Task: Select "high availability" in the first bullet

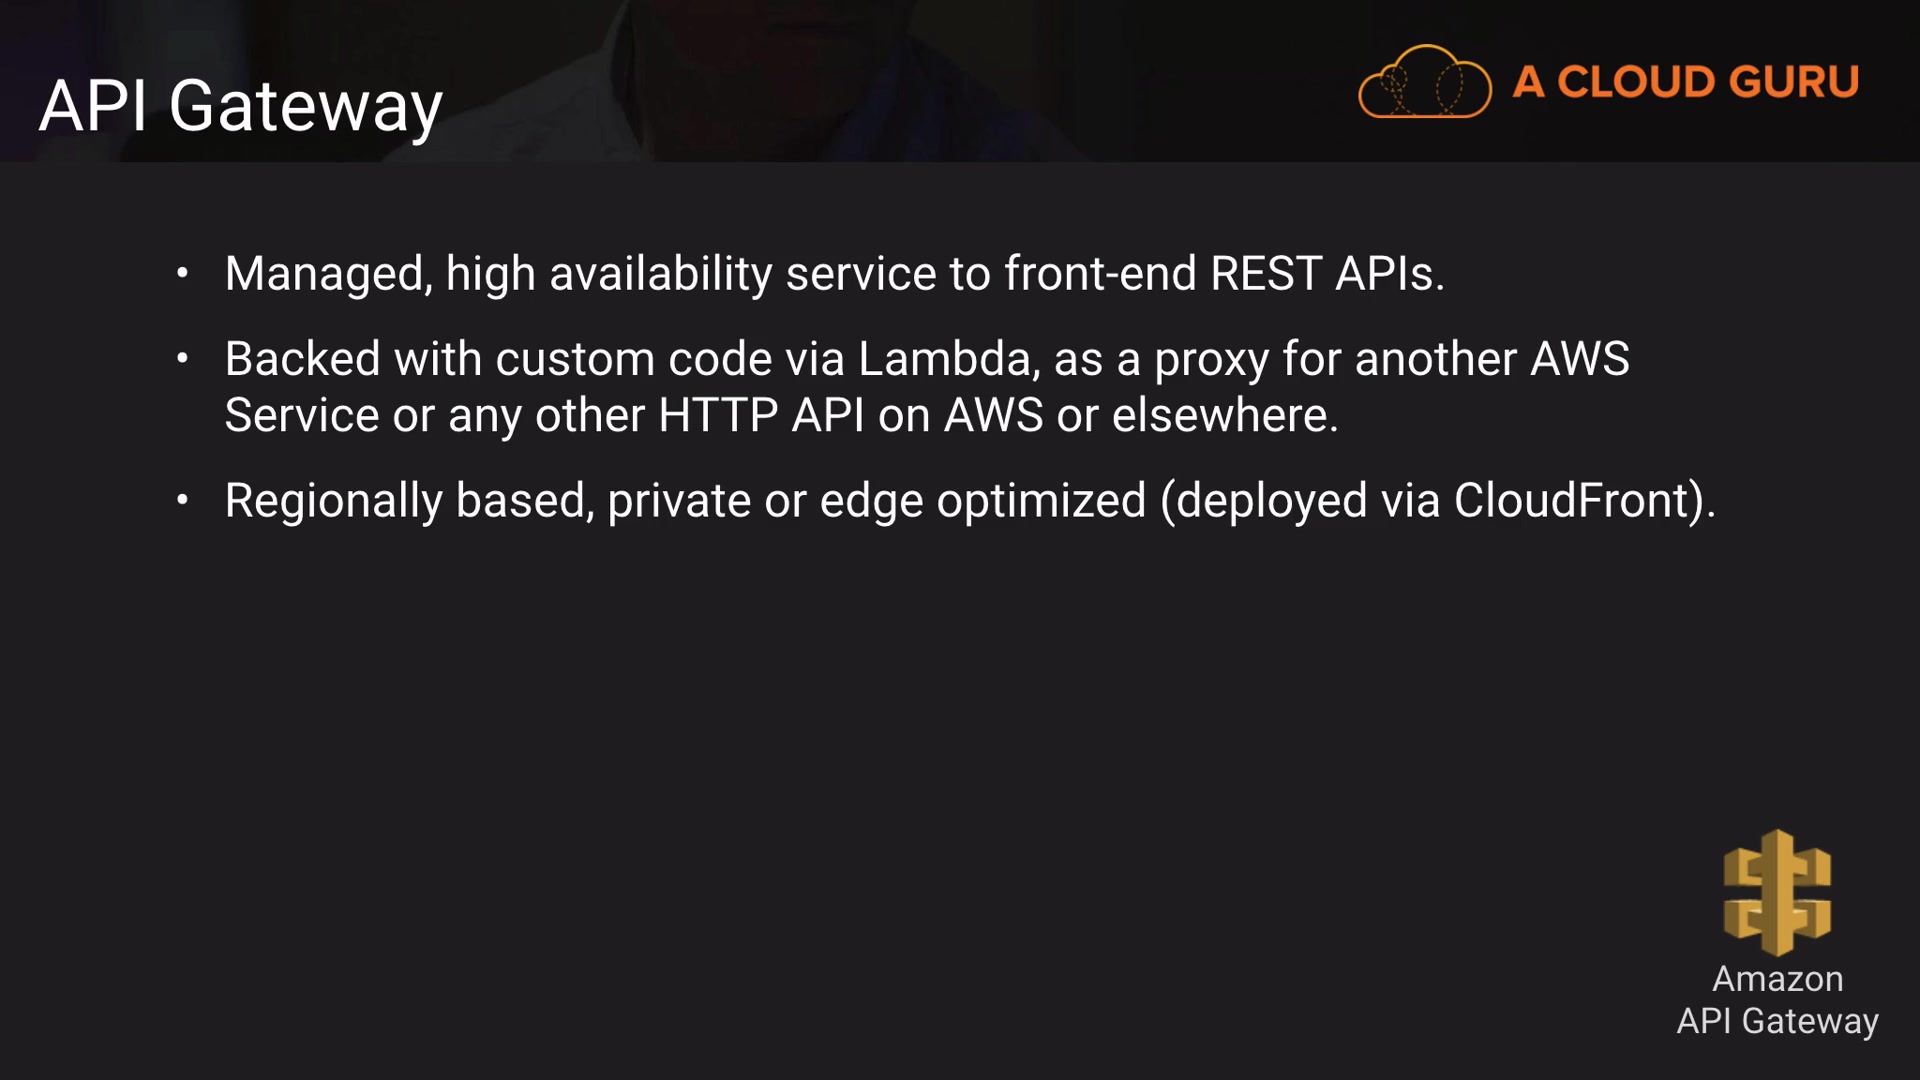Action: click(x=608, y=274)
